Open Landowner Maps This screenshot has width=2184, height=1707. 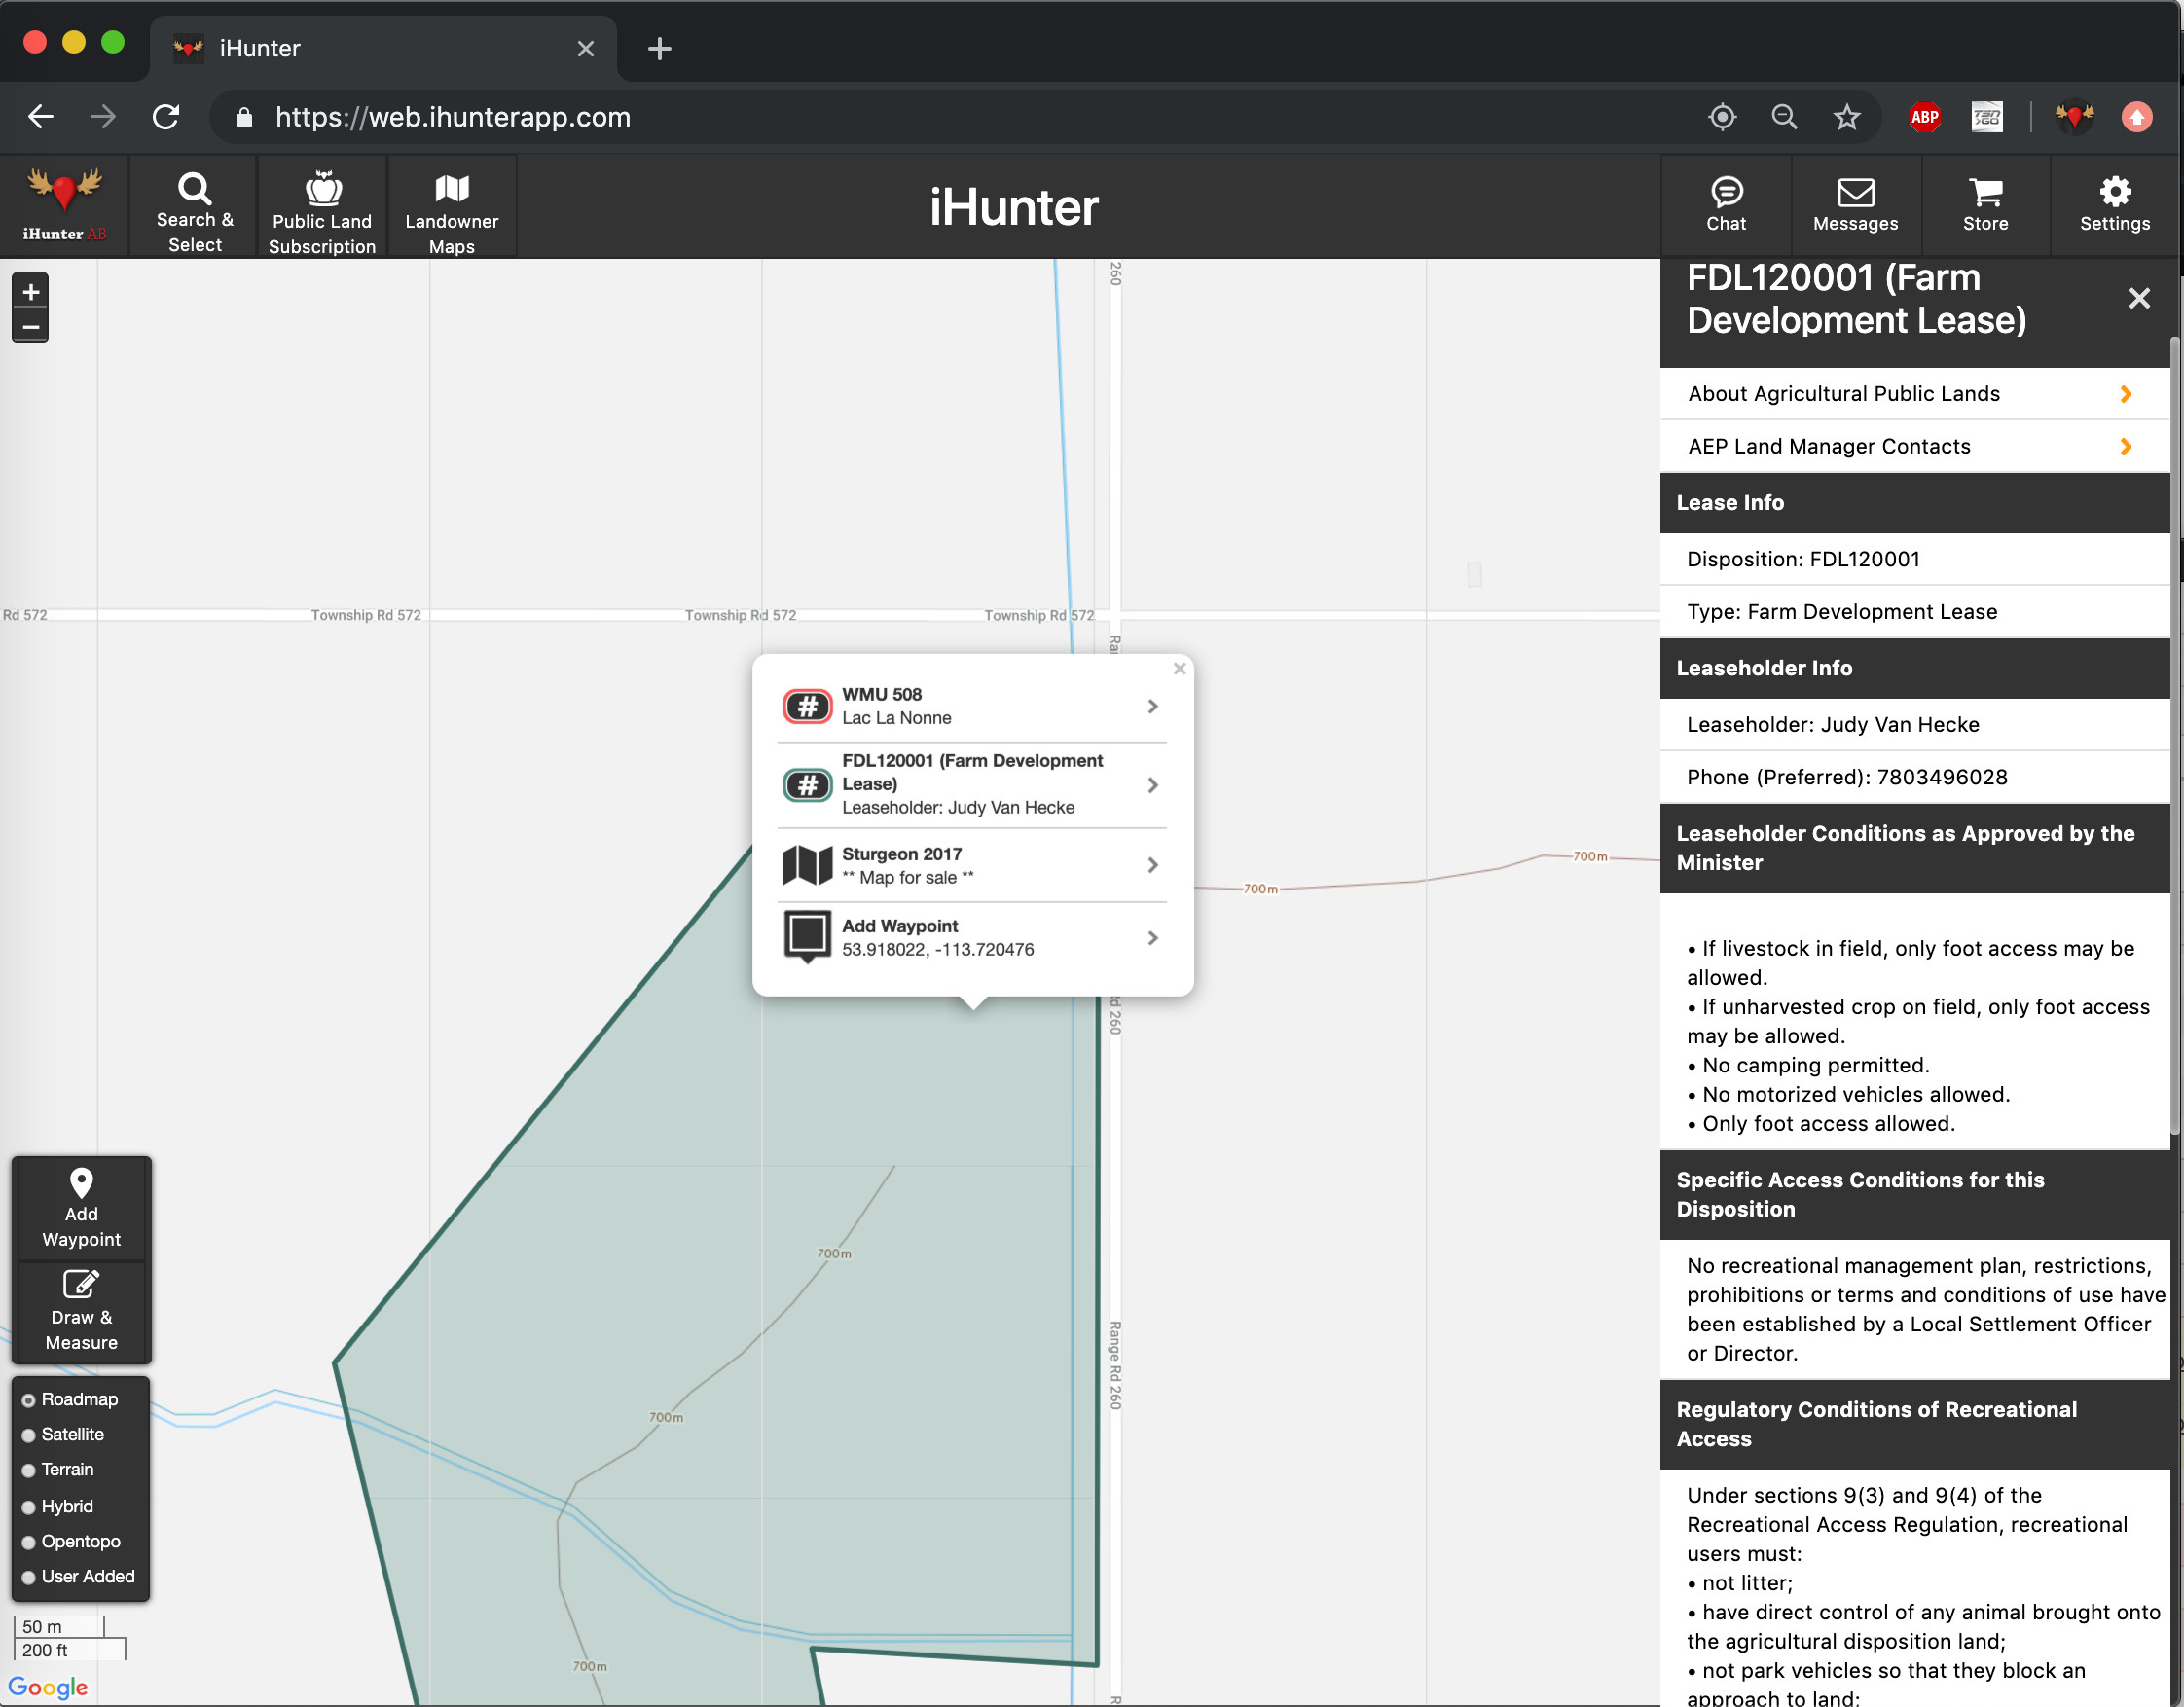pyautogui.click(x=451, y=205)
